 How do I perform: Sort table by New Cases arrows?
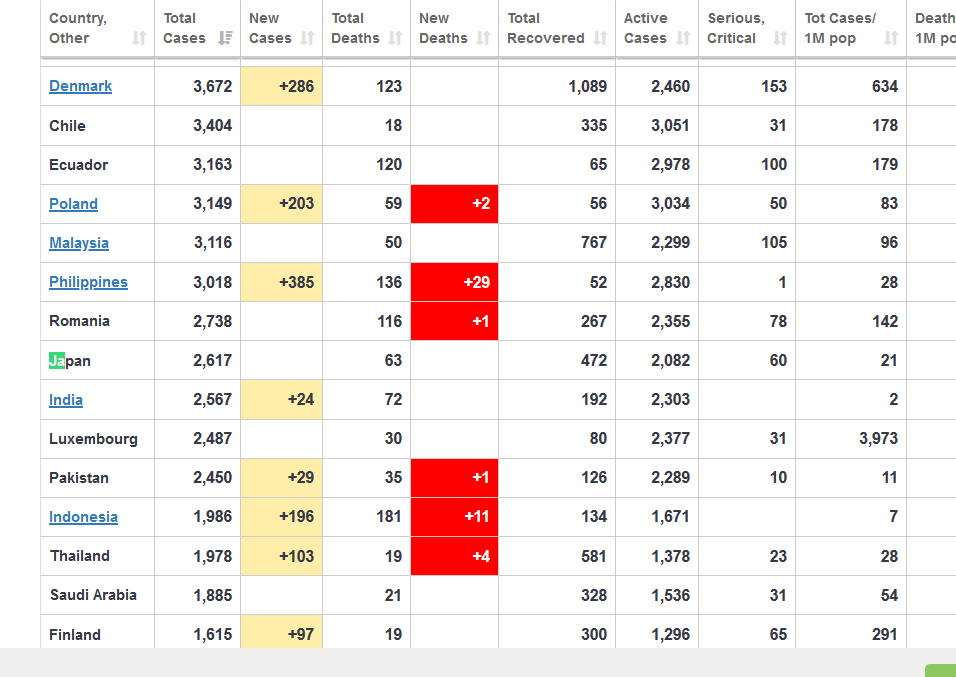pos(307,38)
